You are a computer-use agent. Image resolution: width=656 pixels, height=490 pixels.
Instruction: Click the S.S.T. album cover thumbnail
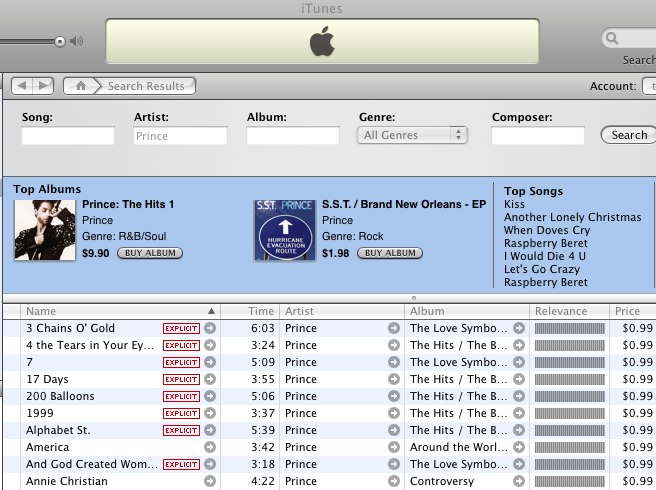point(285,230)
